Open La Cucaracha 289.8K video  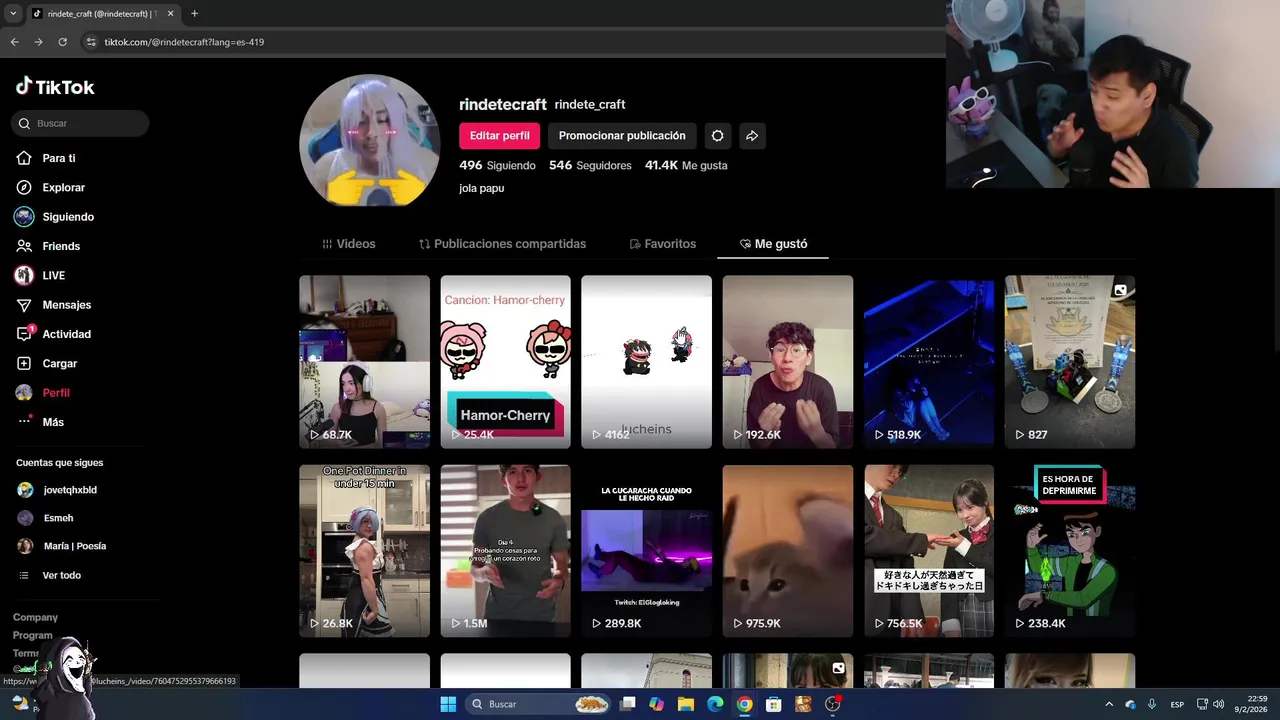click(x=646, y=551)
